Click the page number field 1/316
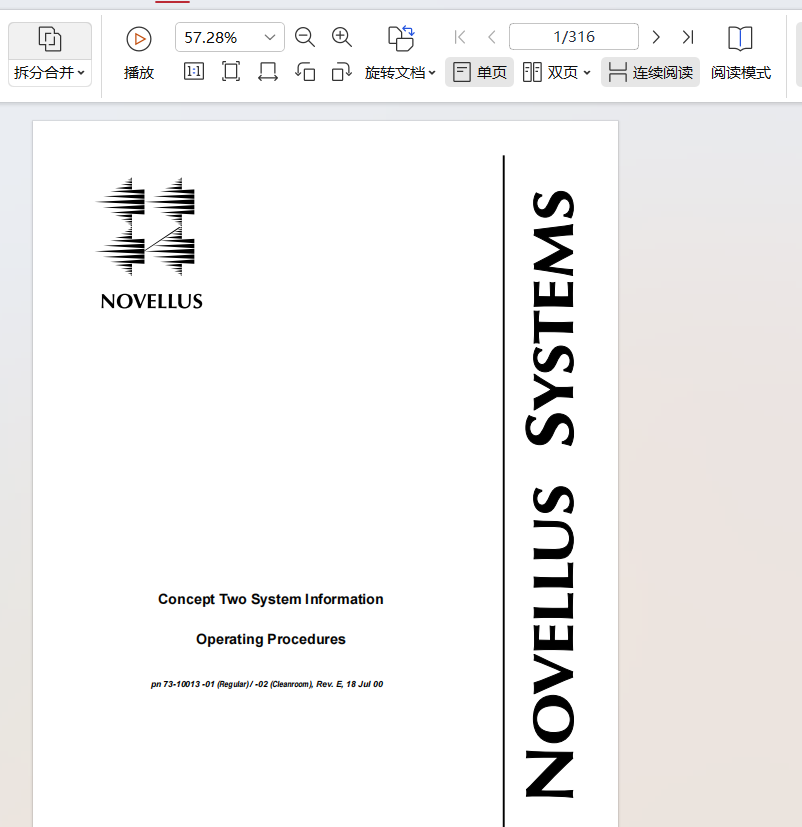 coord(574,37)
